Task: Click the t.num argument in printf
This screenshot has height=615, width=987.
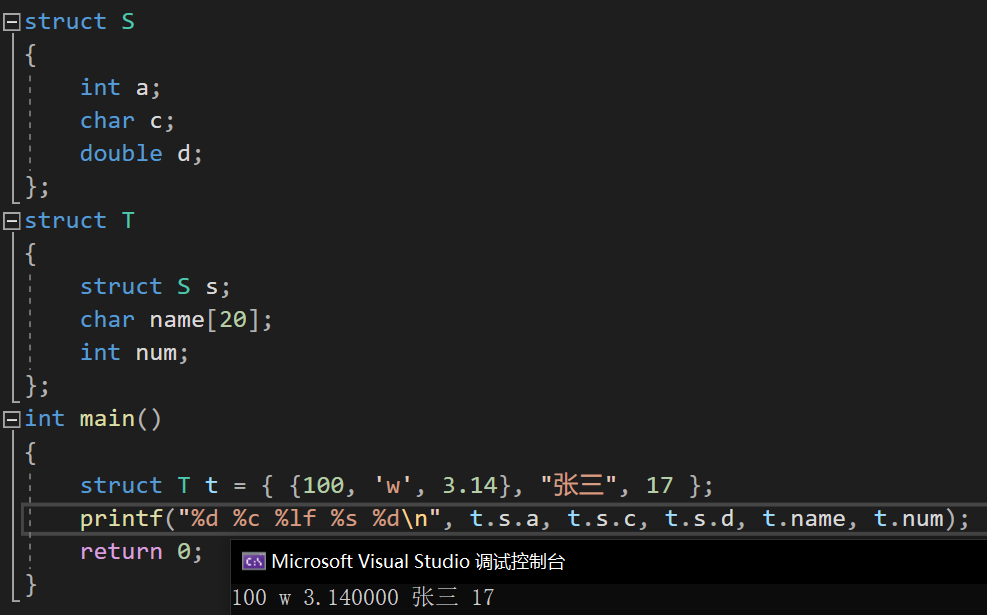Action: 909,519
